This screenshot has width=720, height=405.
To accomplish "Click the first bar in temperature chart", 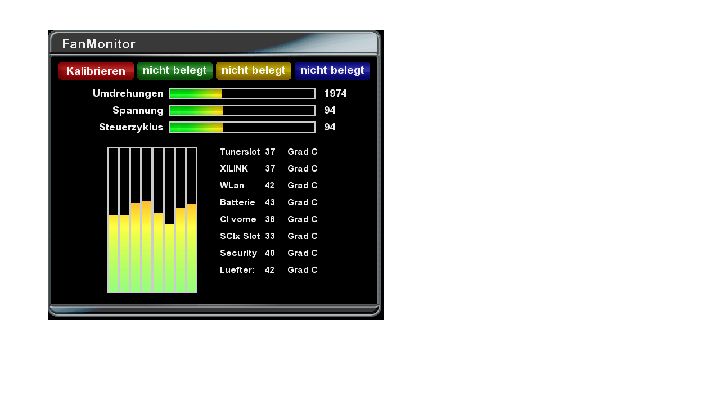I will tap(113, 252).
